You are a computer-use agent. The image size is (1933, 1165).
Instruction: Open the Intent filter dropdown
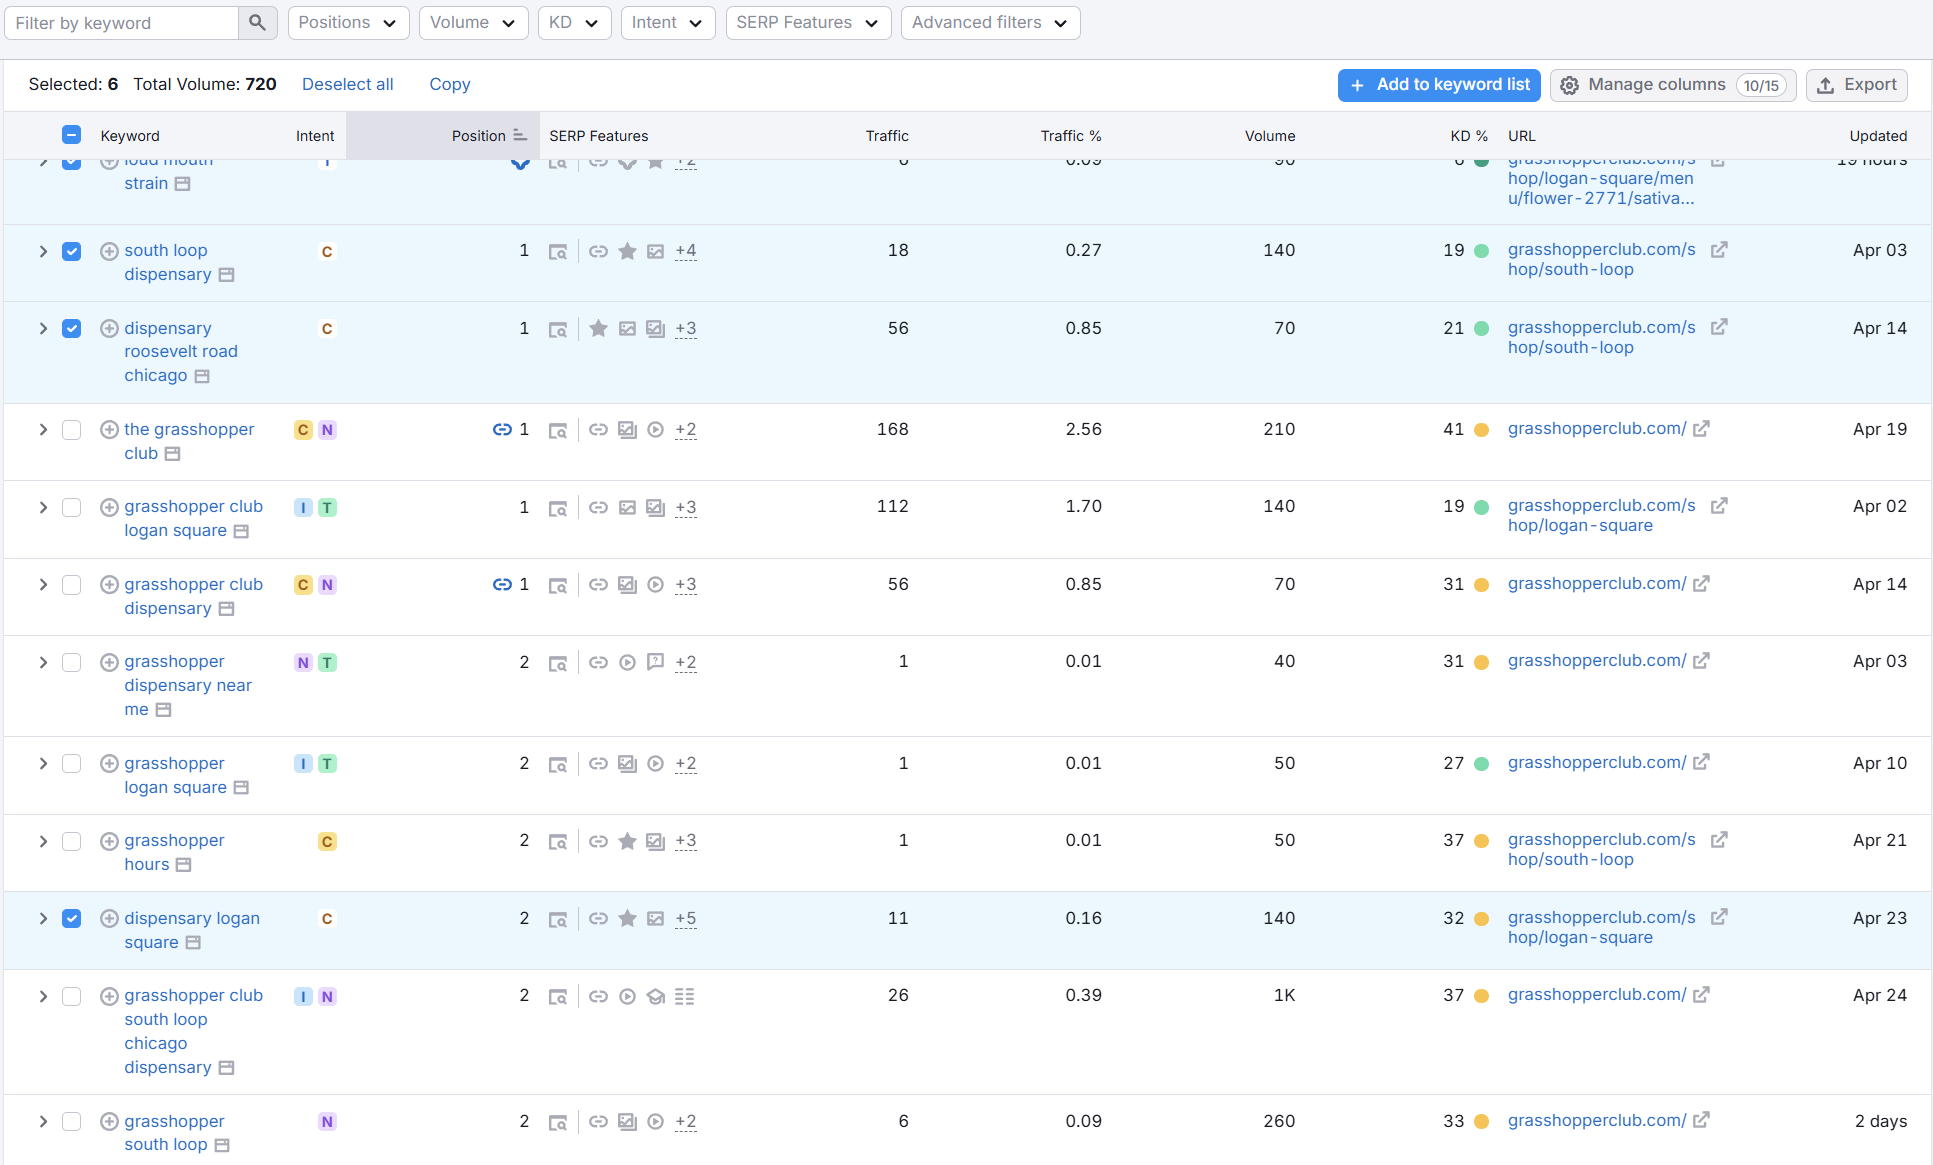click(667, 22)
